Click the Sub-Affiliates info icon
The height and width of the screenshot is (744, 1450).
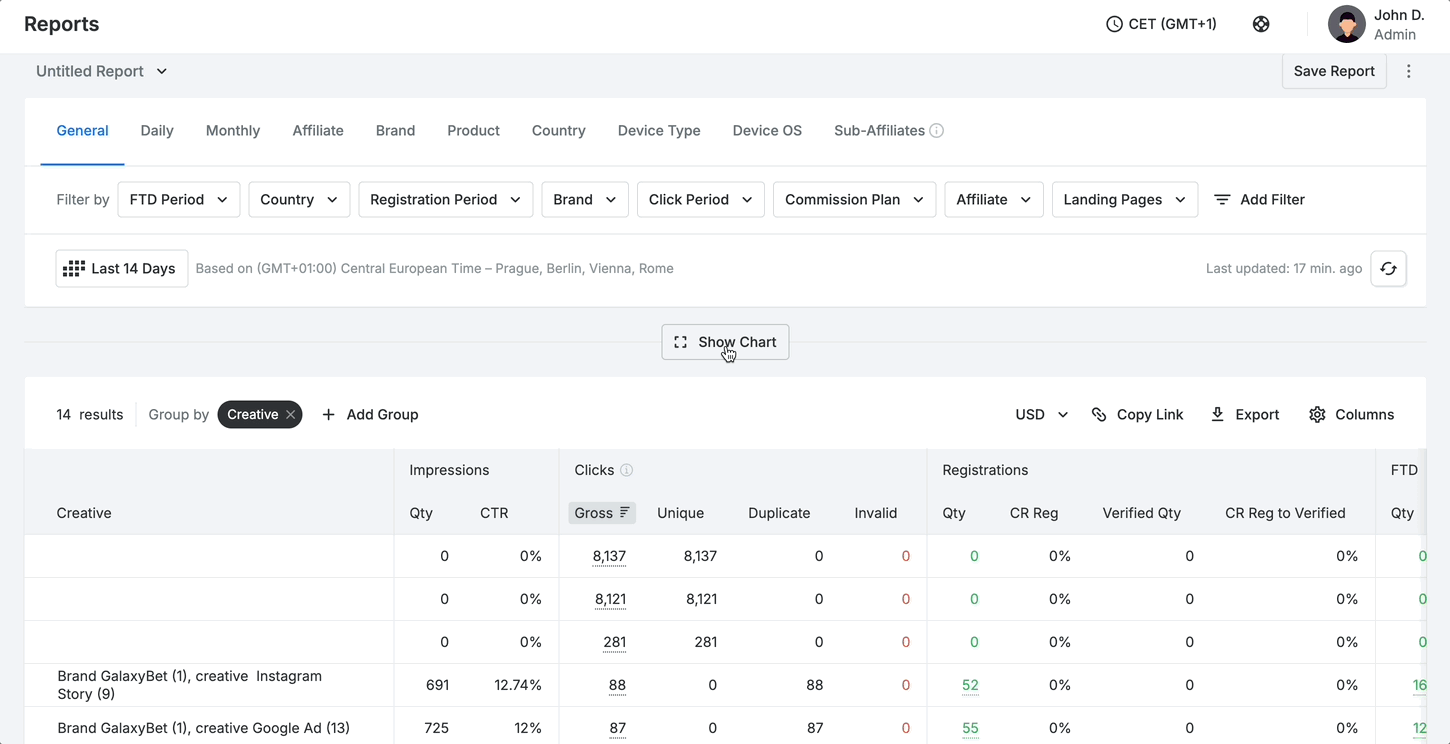(937, 131)
